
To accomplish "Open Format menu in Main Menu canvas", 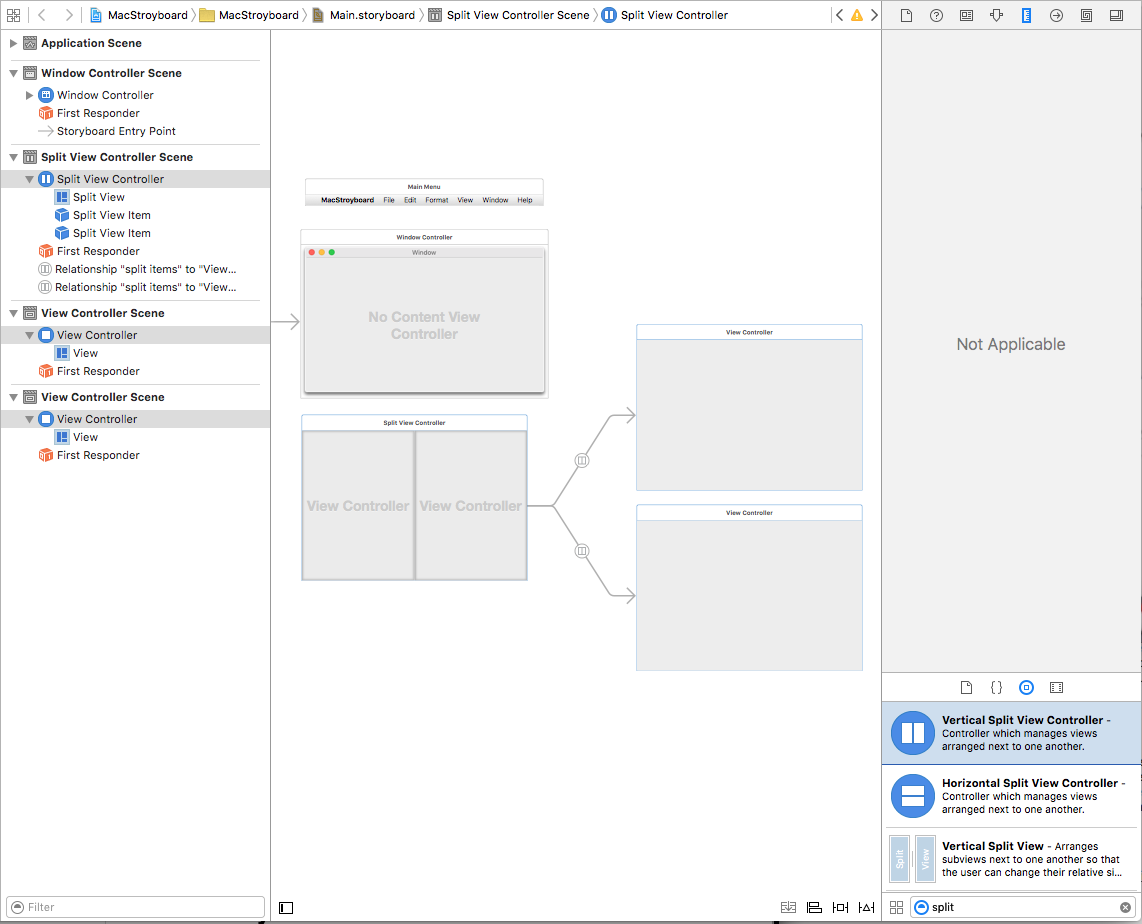I will [x=437, y=200].
